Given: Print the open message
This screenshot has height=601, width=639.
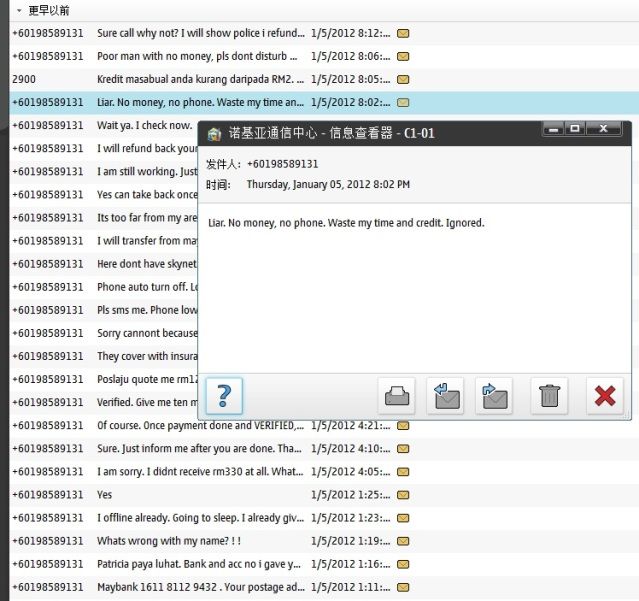Looking at the screenshot, I should (397, 396).
